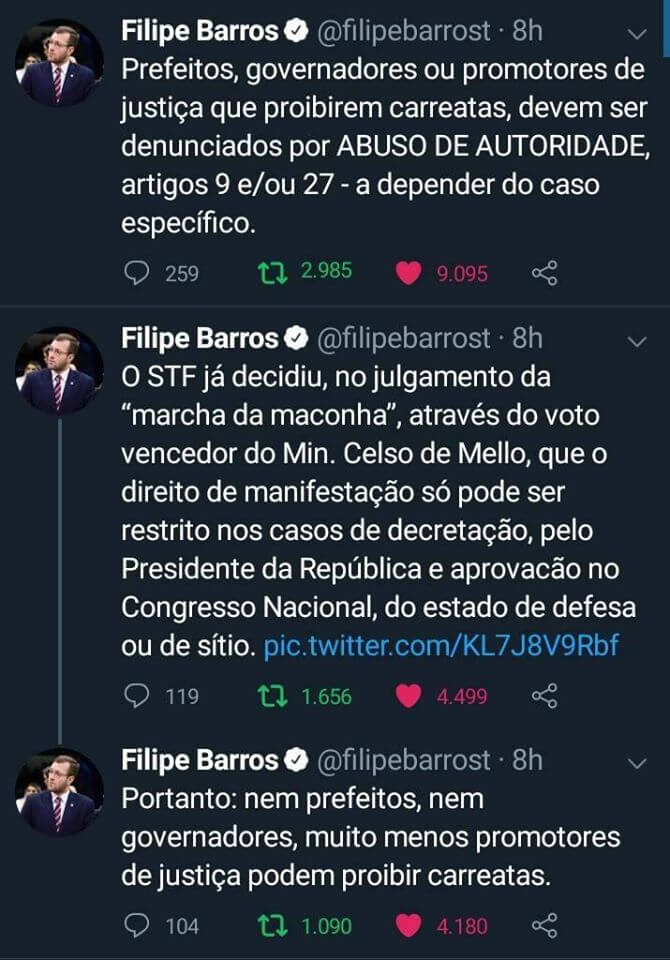Share the STF marcha da maconha tweet

click(544, 696)
